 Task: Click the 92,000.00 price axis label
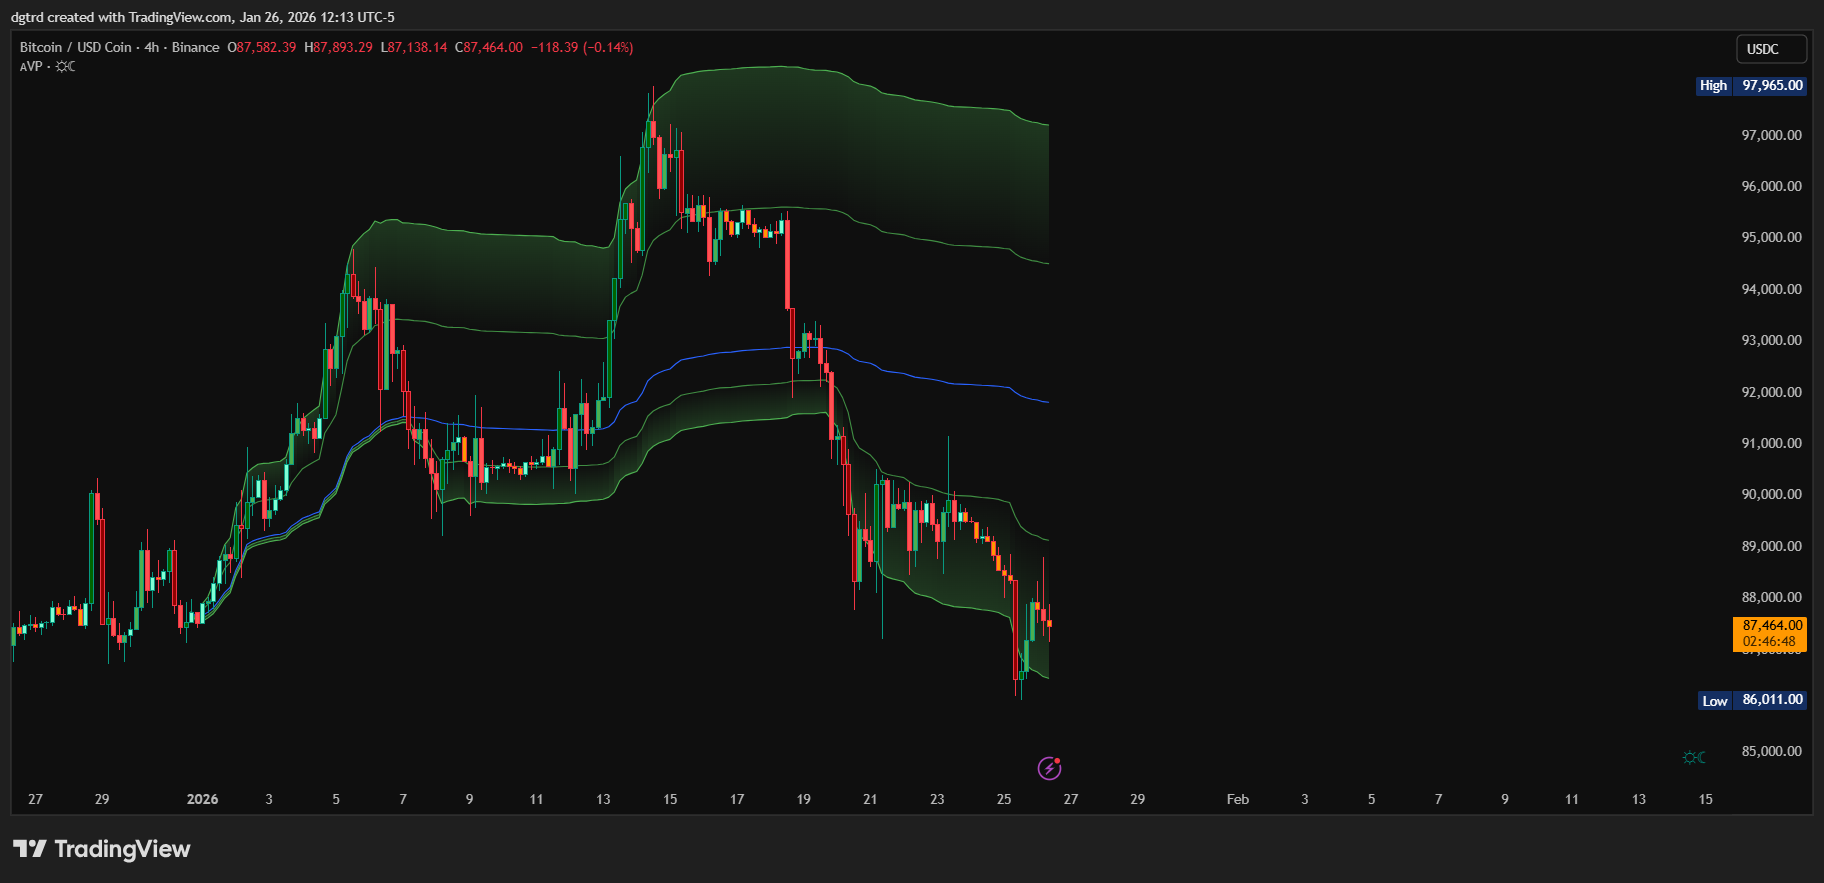point(1772,392)
